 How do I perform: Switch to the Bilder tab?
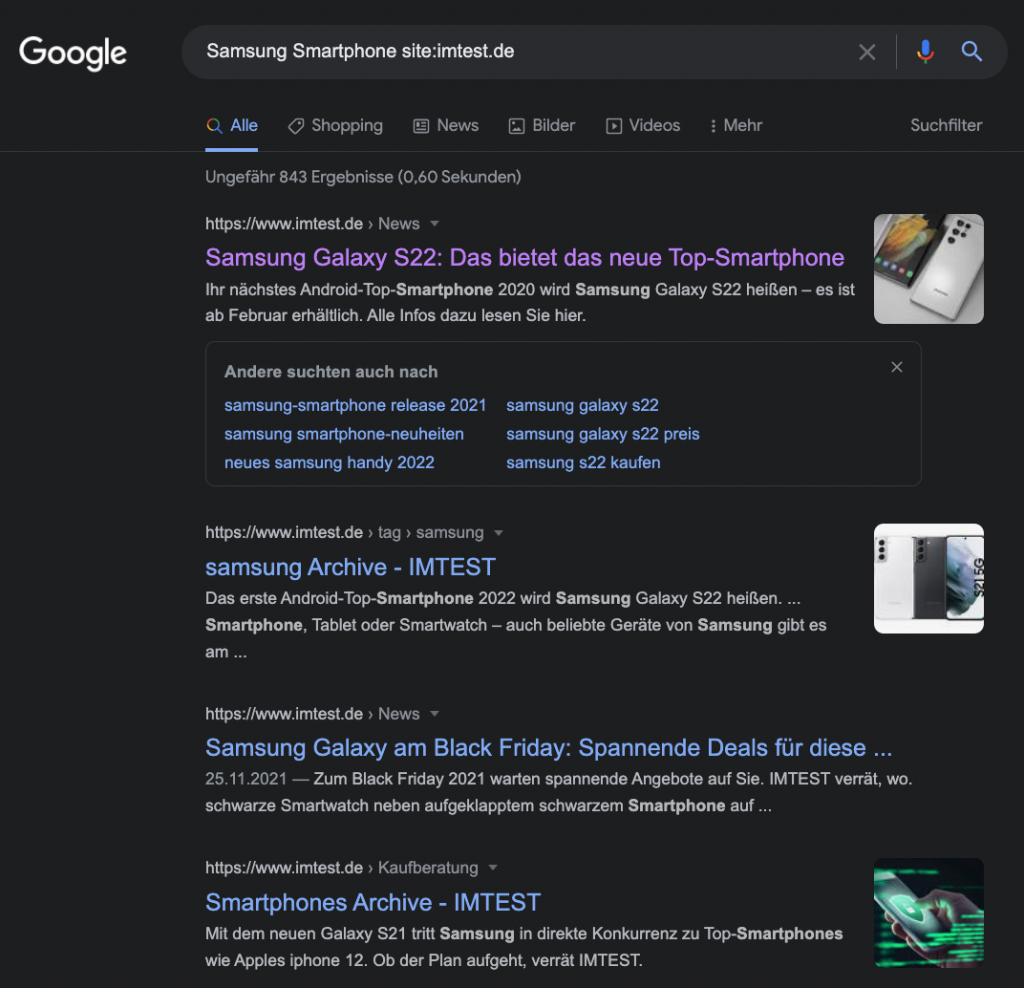click(x=542, y=125)
